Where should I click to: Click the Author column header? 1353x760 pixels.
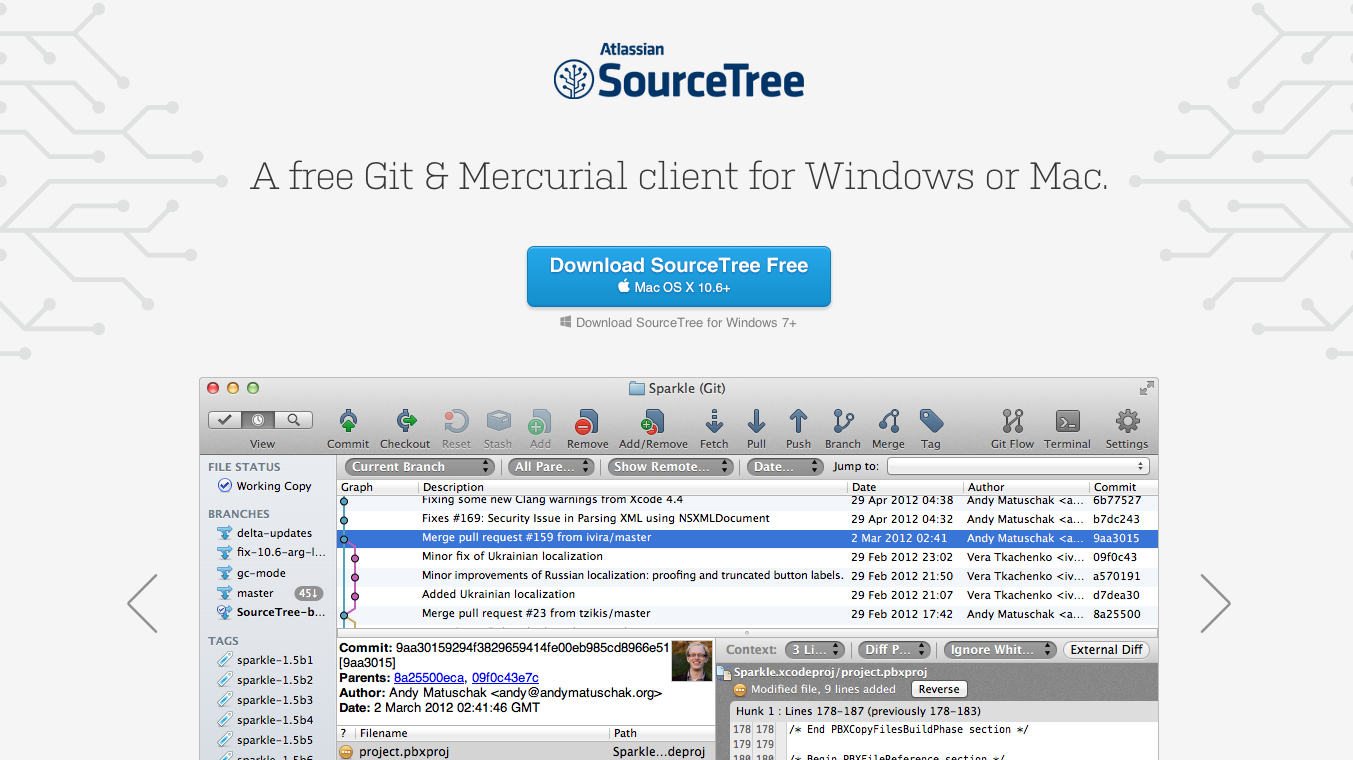(1025, 487)
